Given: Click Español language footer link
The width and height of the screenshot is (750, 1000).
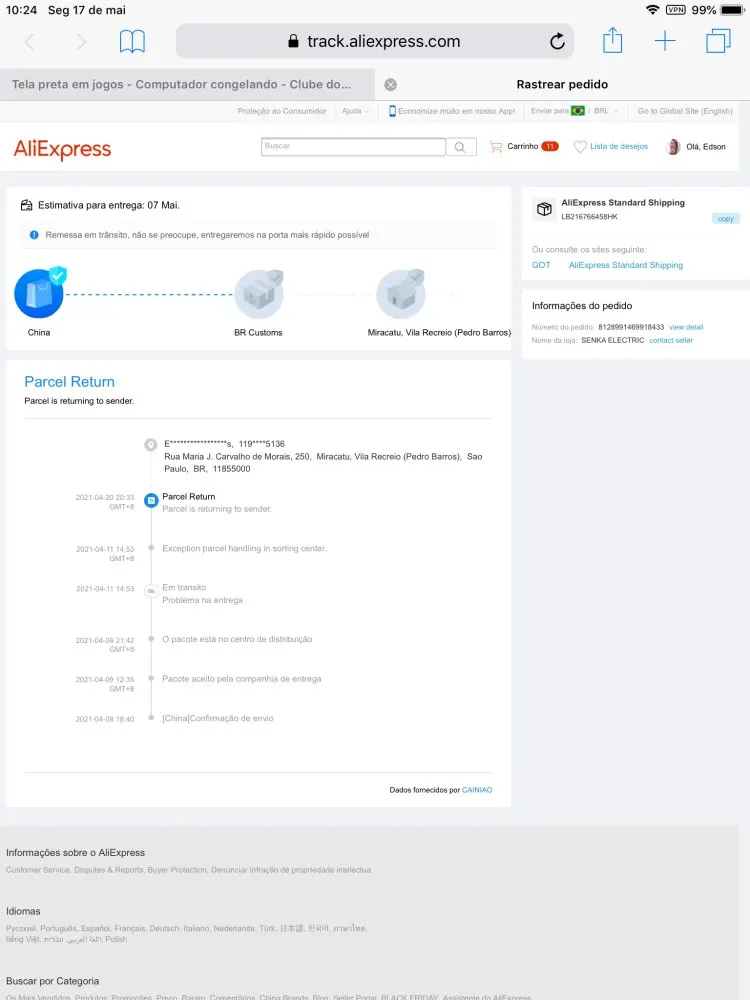Looking at the screenshot, I should coord(96,929).
